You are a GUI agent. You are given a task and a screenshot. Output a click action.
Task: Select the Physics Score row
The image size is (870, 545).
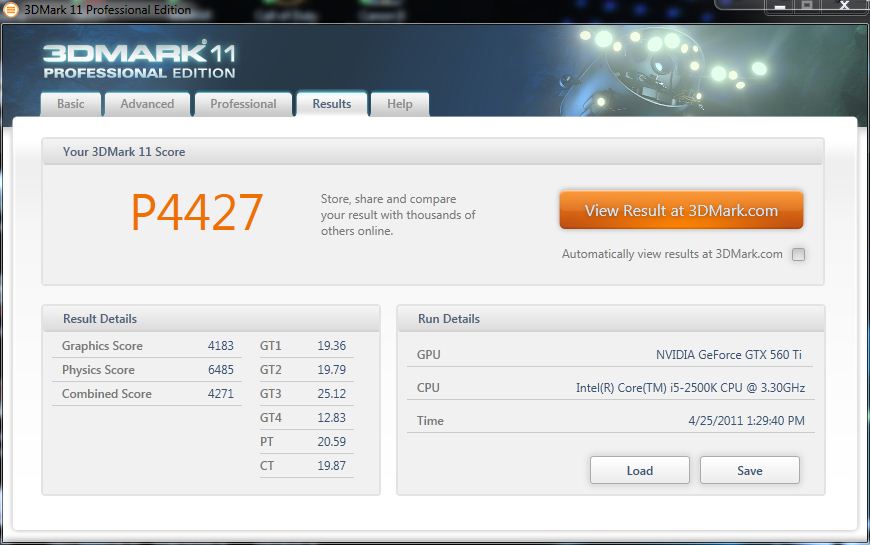point(147,370)
